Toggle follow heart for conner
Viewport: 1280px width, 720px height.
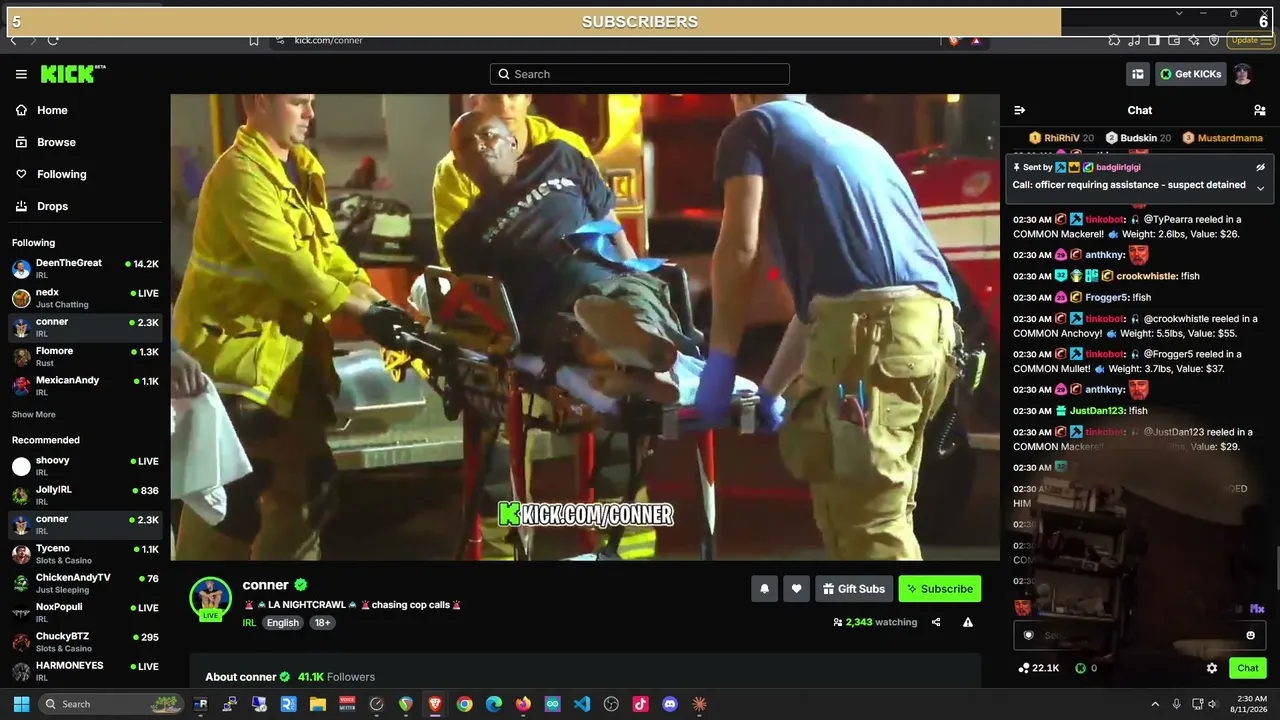(796, 589)
